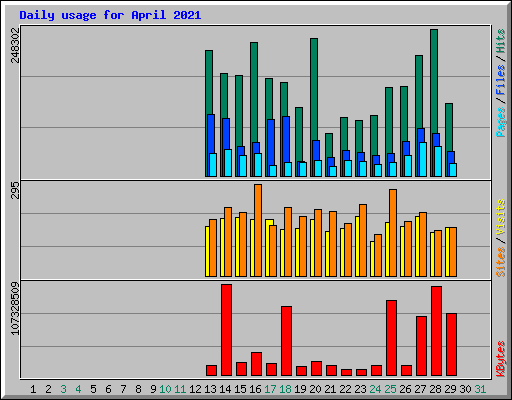
Task: Select the orange sites bar for day 16
Action: 258,230
